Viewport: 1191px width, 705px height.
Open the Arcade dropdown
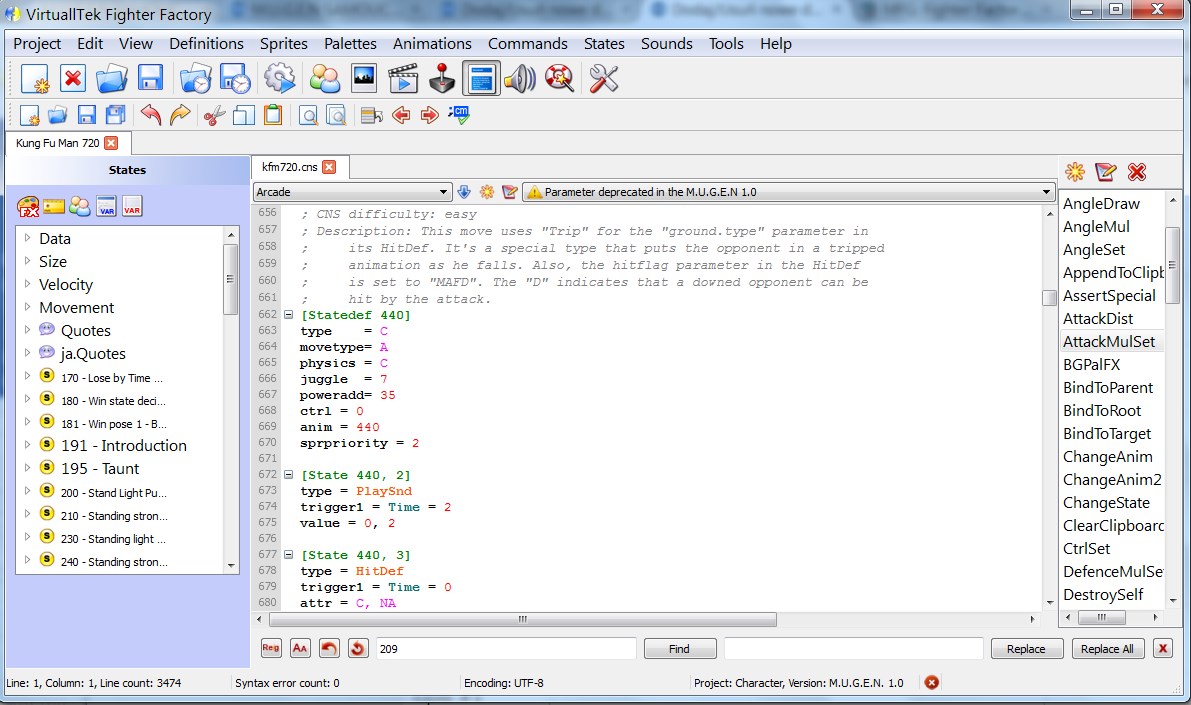tap(352, 192)
